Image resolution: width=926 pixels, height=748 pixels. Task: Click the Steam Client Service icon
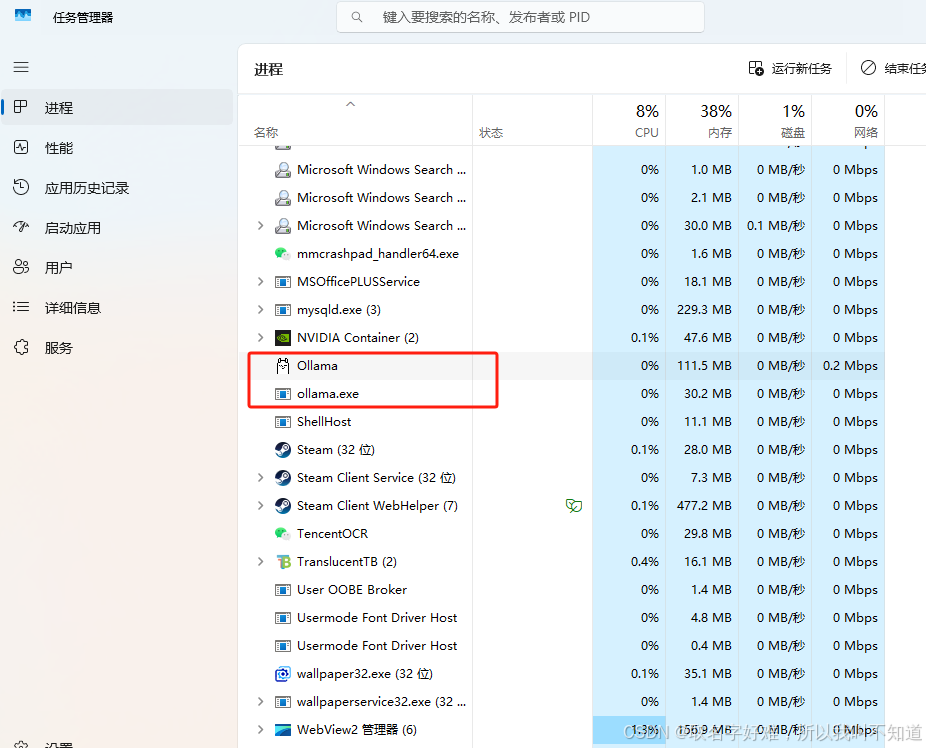click(283, 478)
